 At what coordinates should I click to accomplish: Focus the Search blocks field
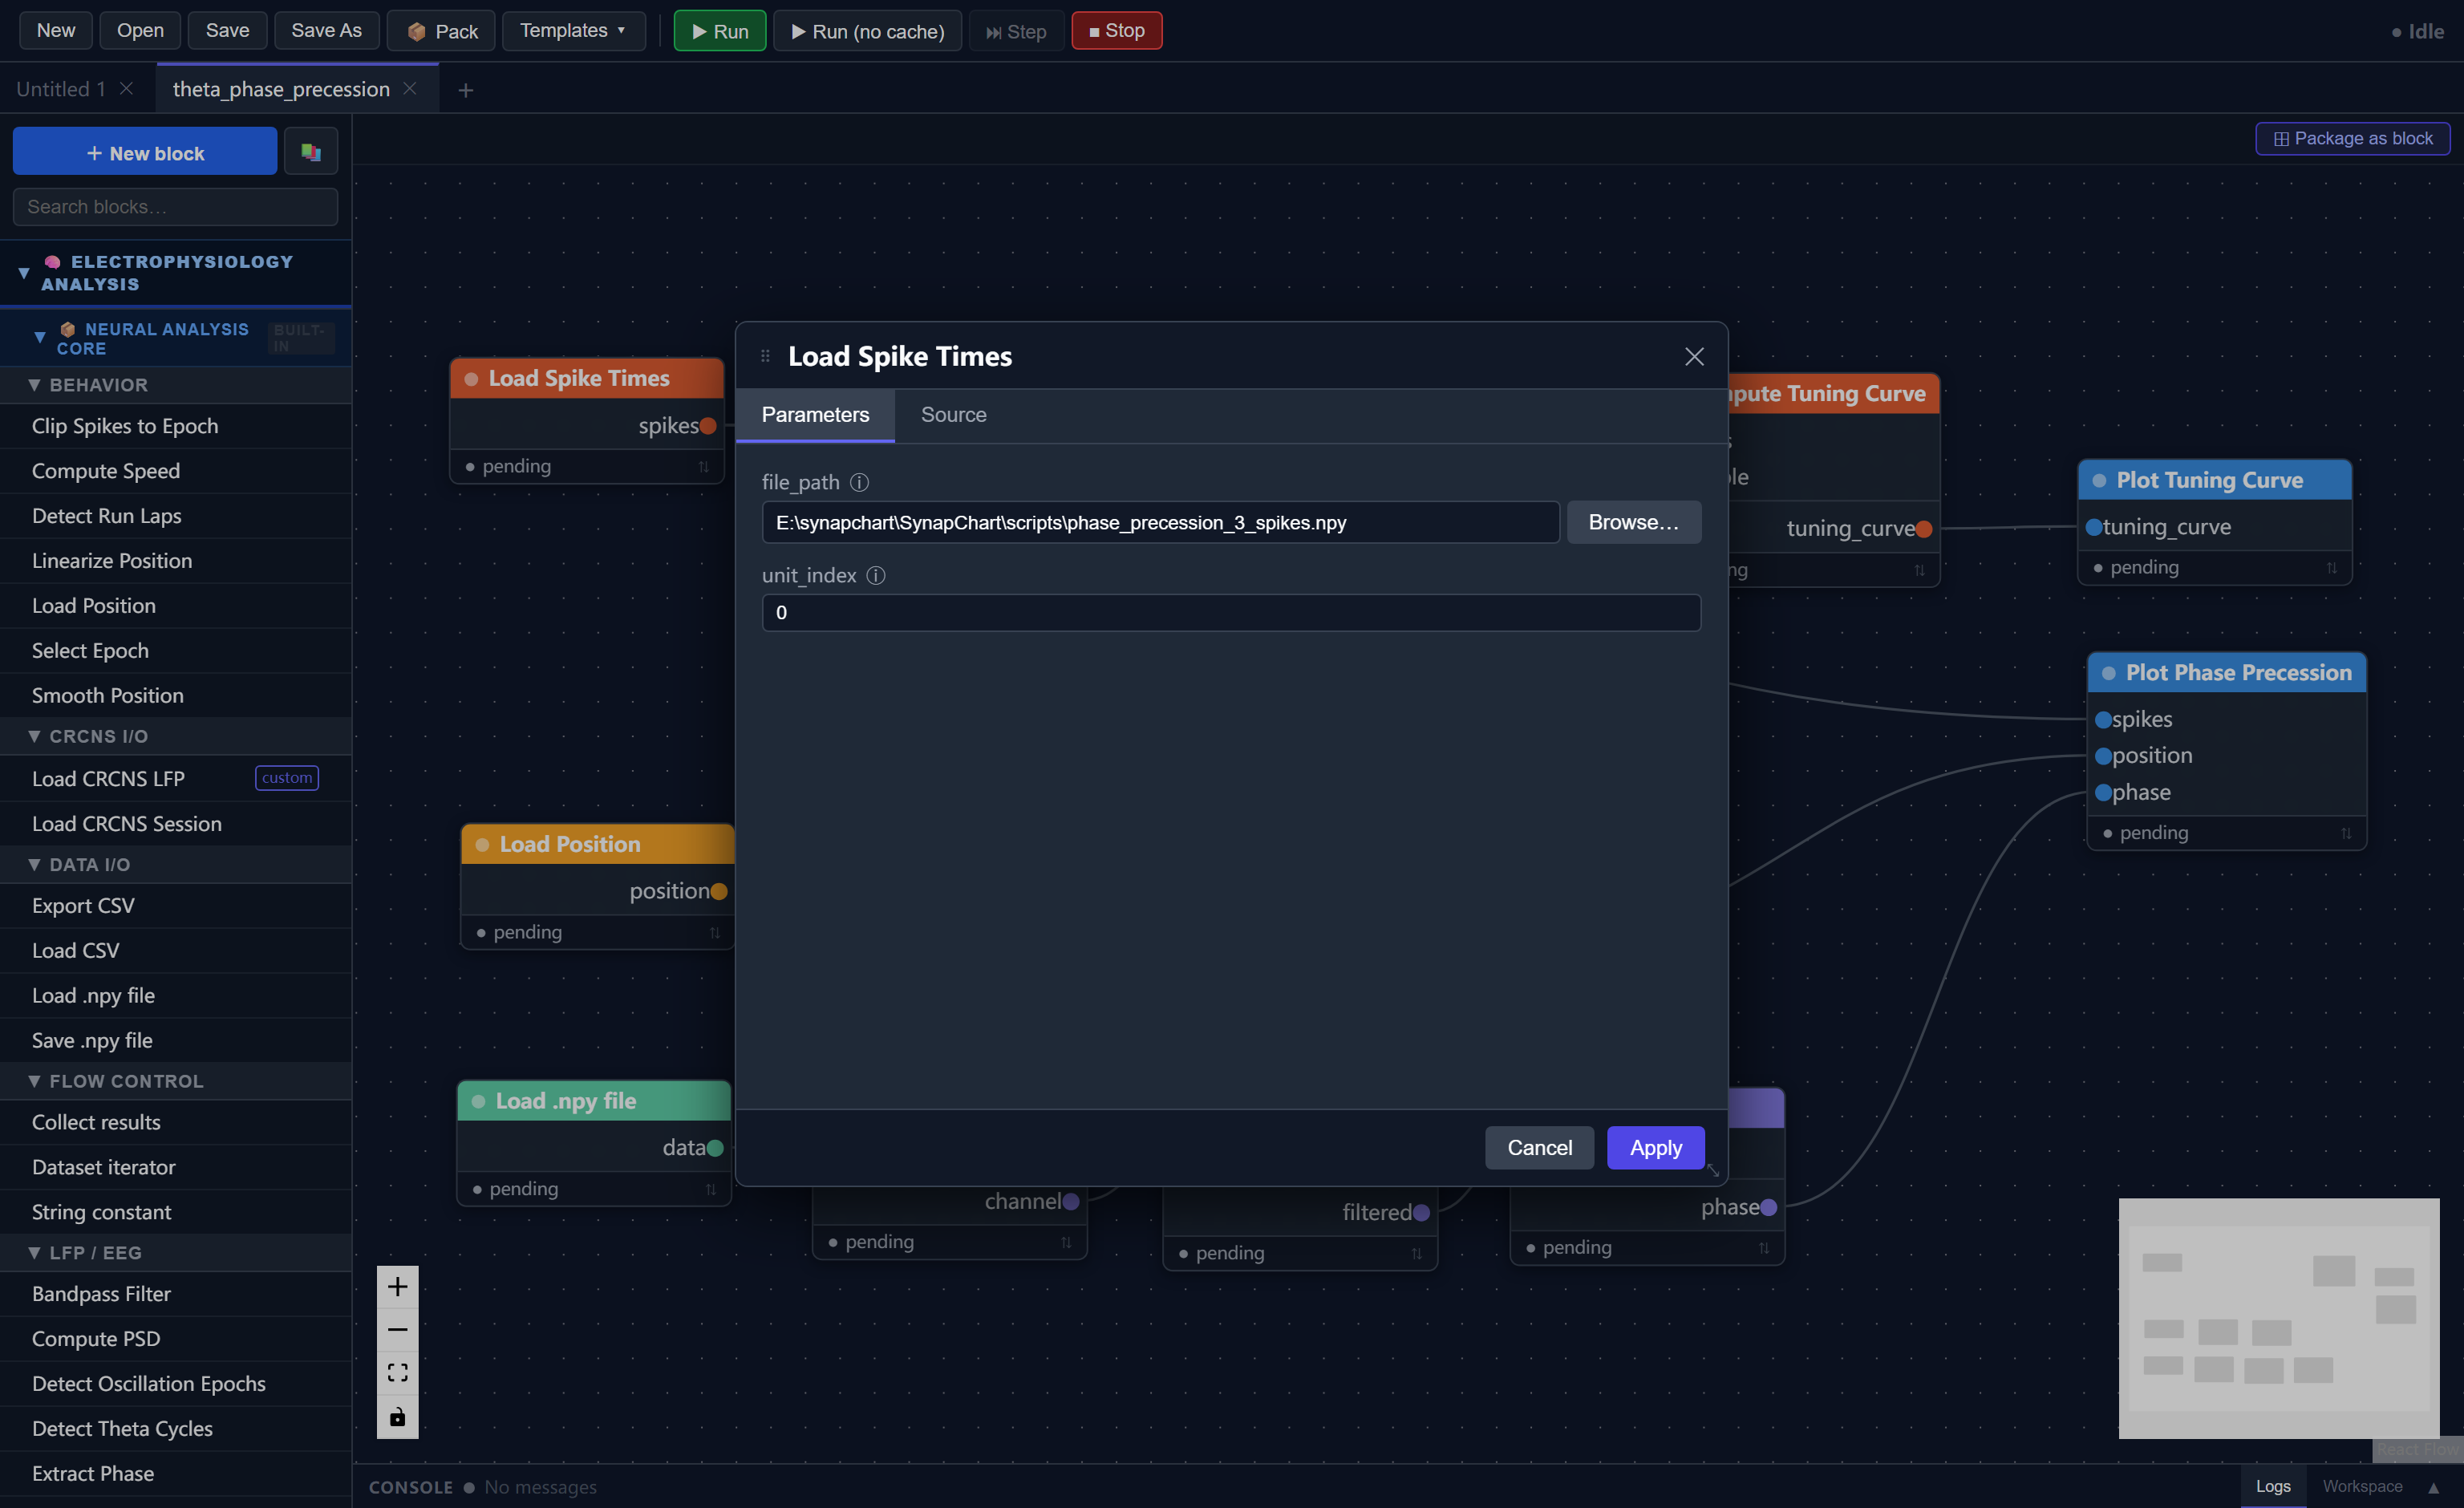pos(175,206)
